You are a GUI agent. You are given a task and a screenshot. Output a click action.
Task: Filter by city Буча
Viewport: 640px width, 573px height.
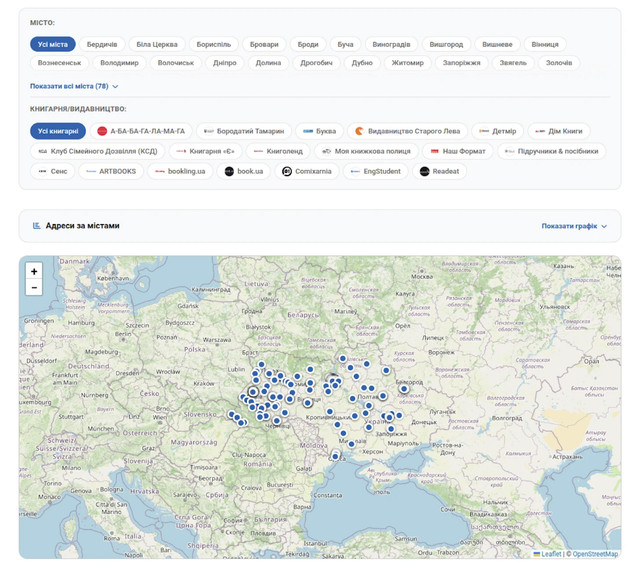345,44
